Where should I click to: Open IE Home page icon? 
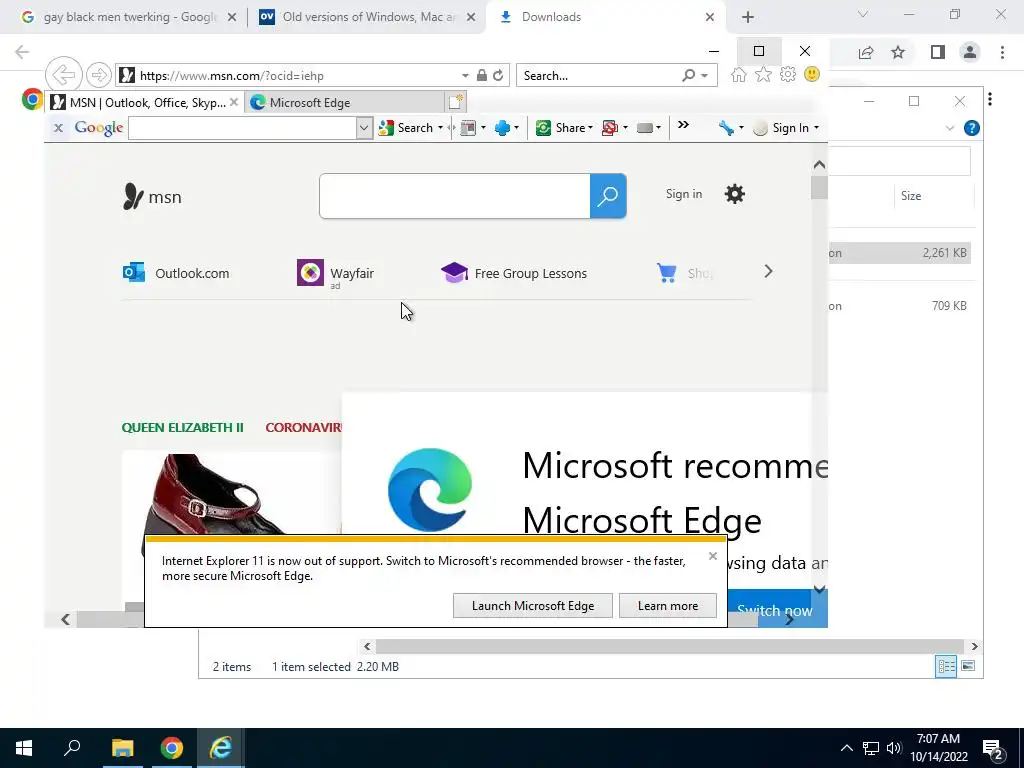coord(739,74)
